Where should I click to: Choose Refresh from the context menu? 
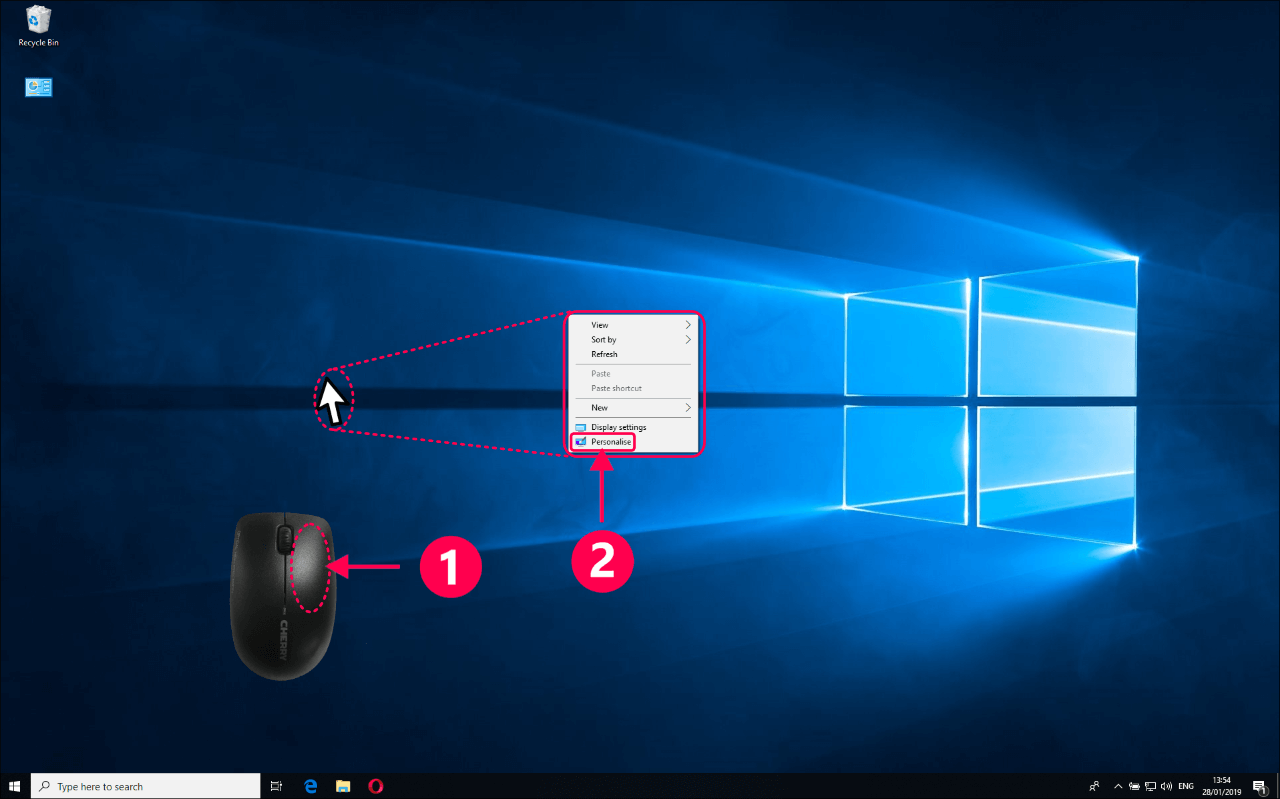(x=604, y=355)
